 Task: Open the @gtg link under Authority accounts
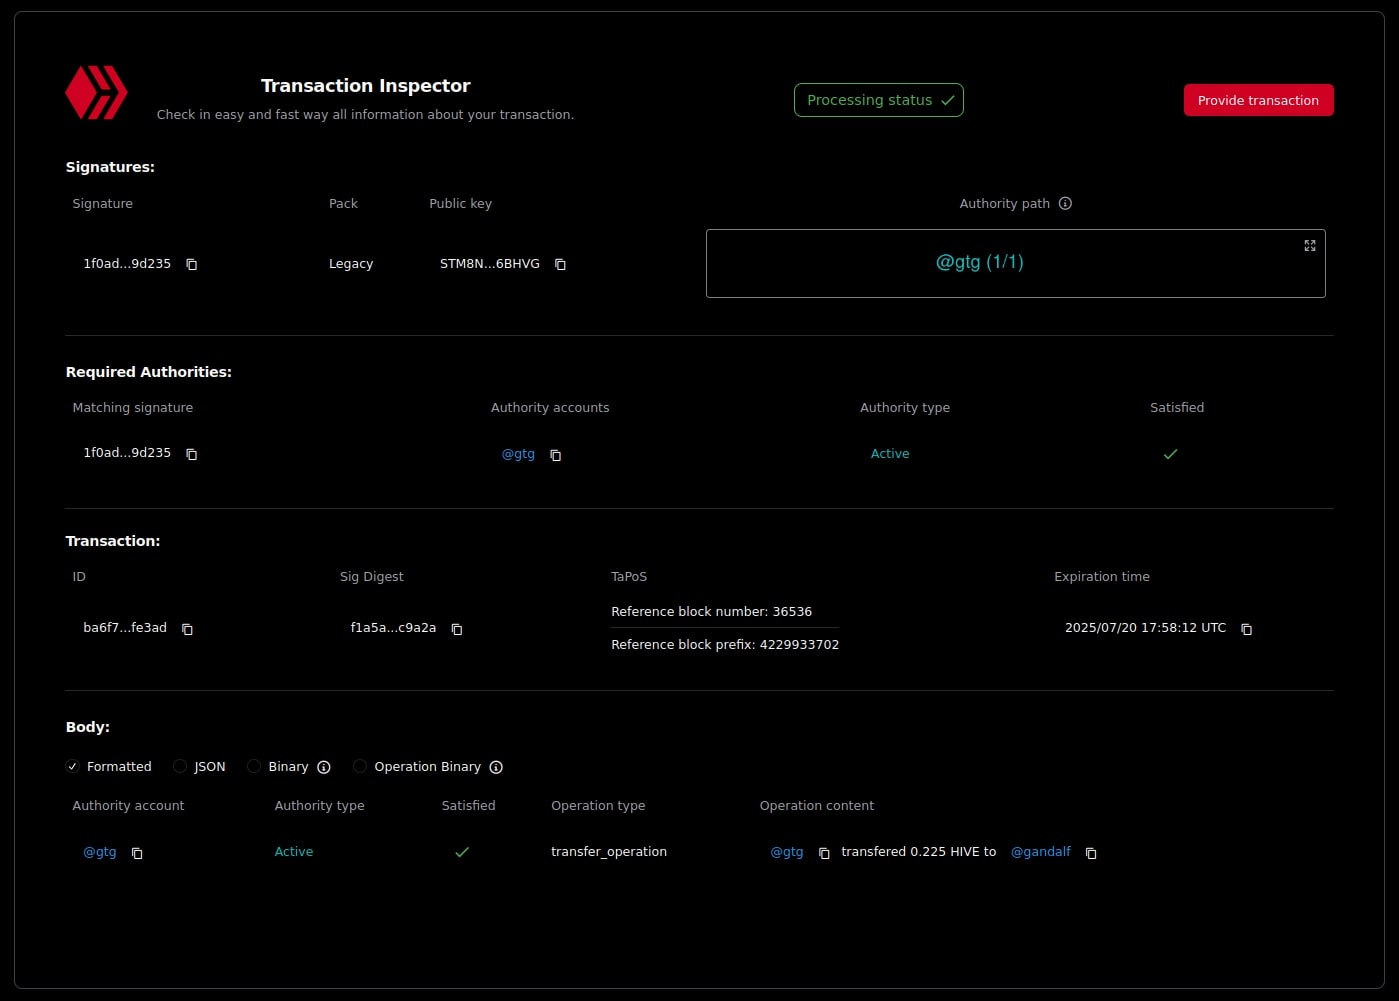(518, 453)
